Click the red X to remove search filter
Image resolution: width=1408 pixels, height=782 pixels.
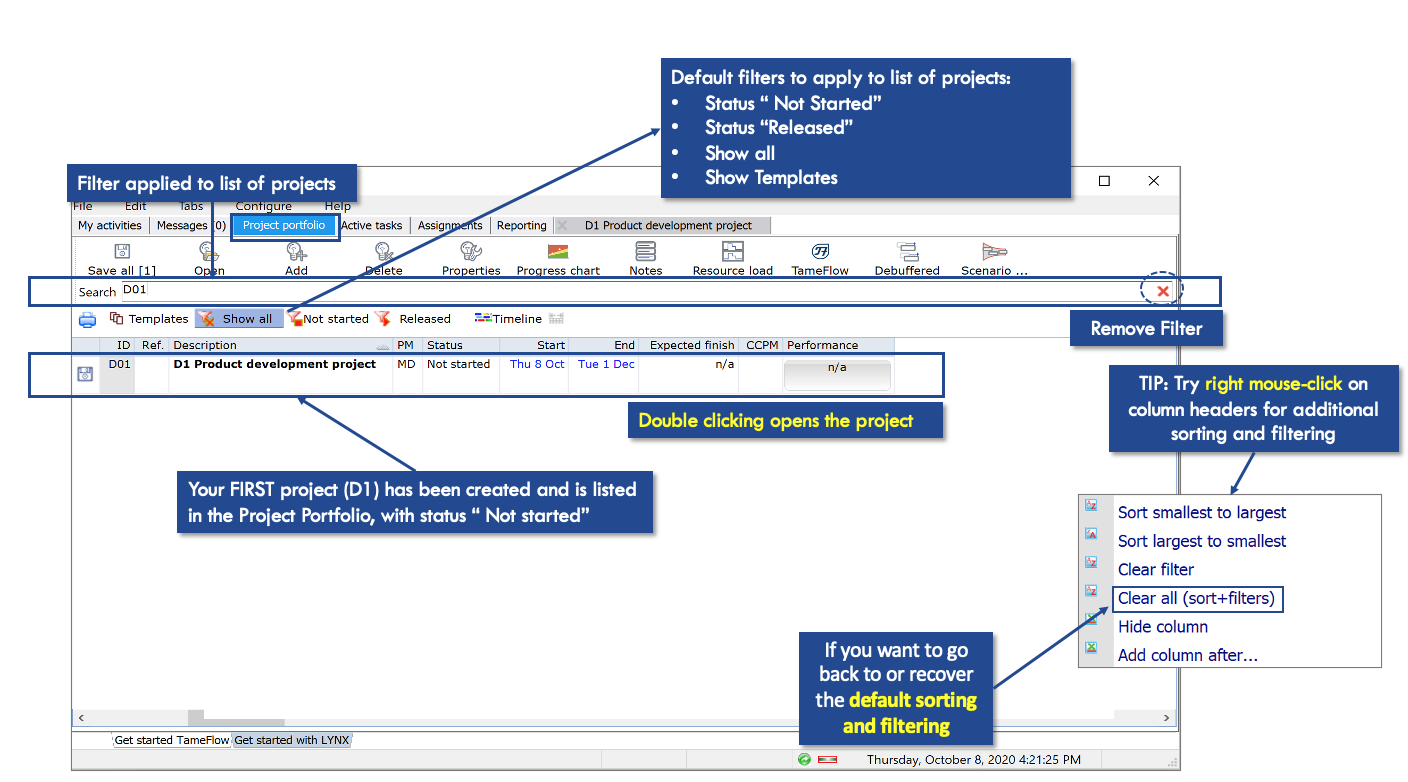point(1163,291)
